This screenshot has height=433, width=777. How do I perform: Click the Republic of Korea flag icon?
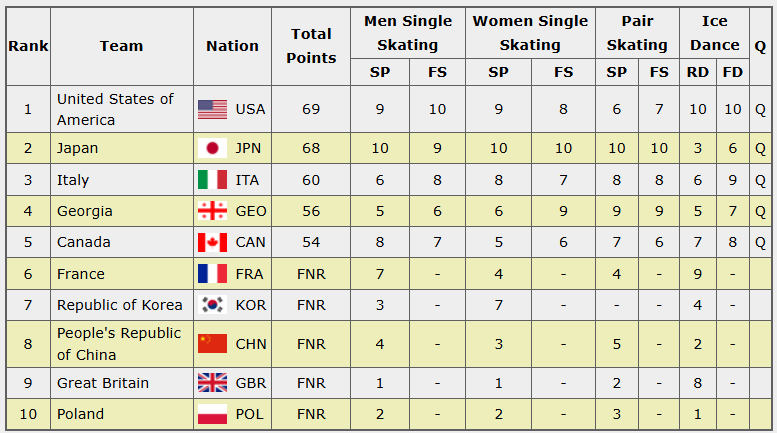point(212,305)
